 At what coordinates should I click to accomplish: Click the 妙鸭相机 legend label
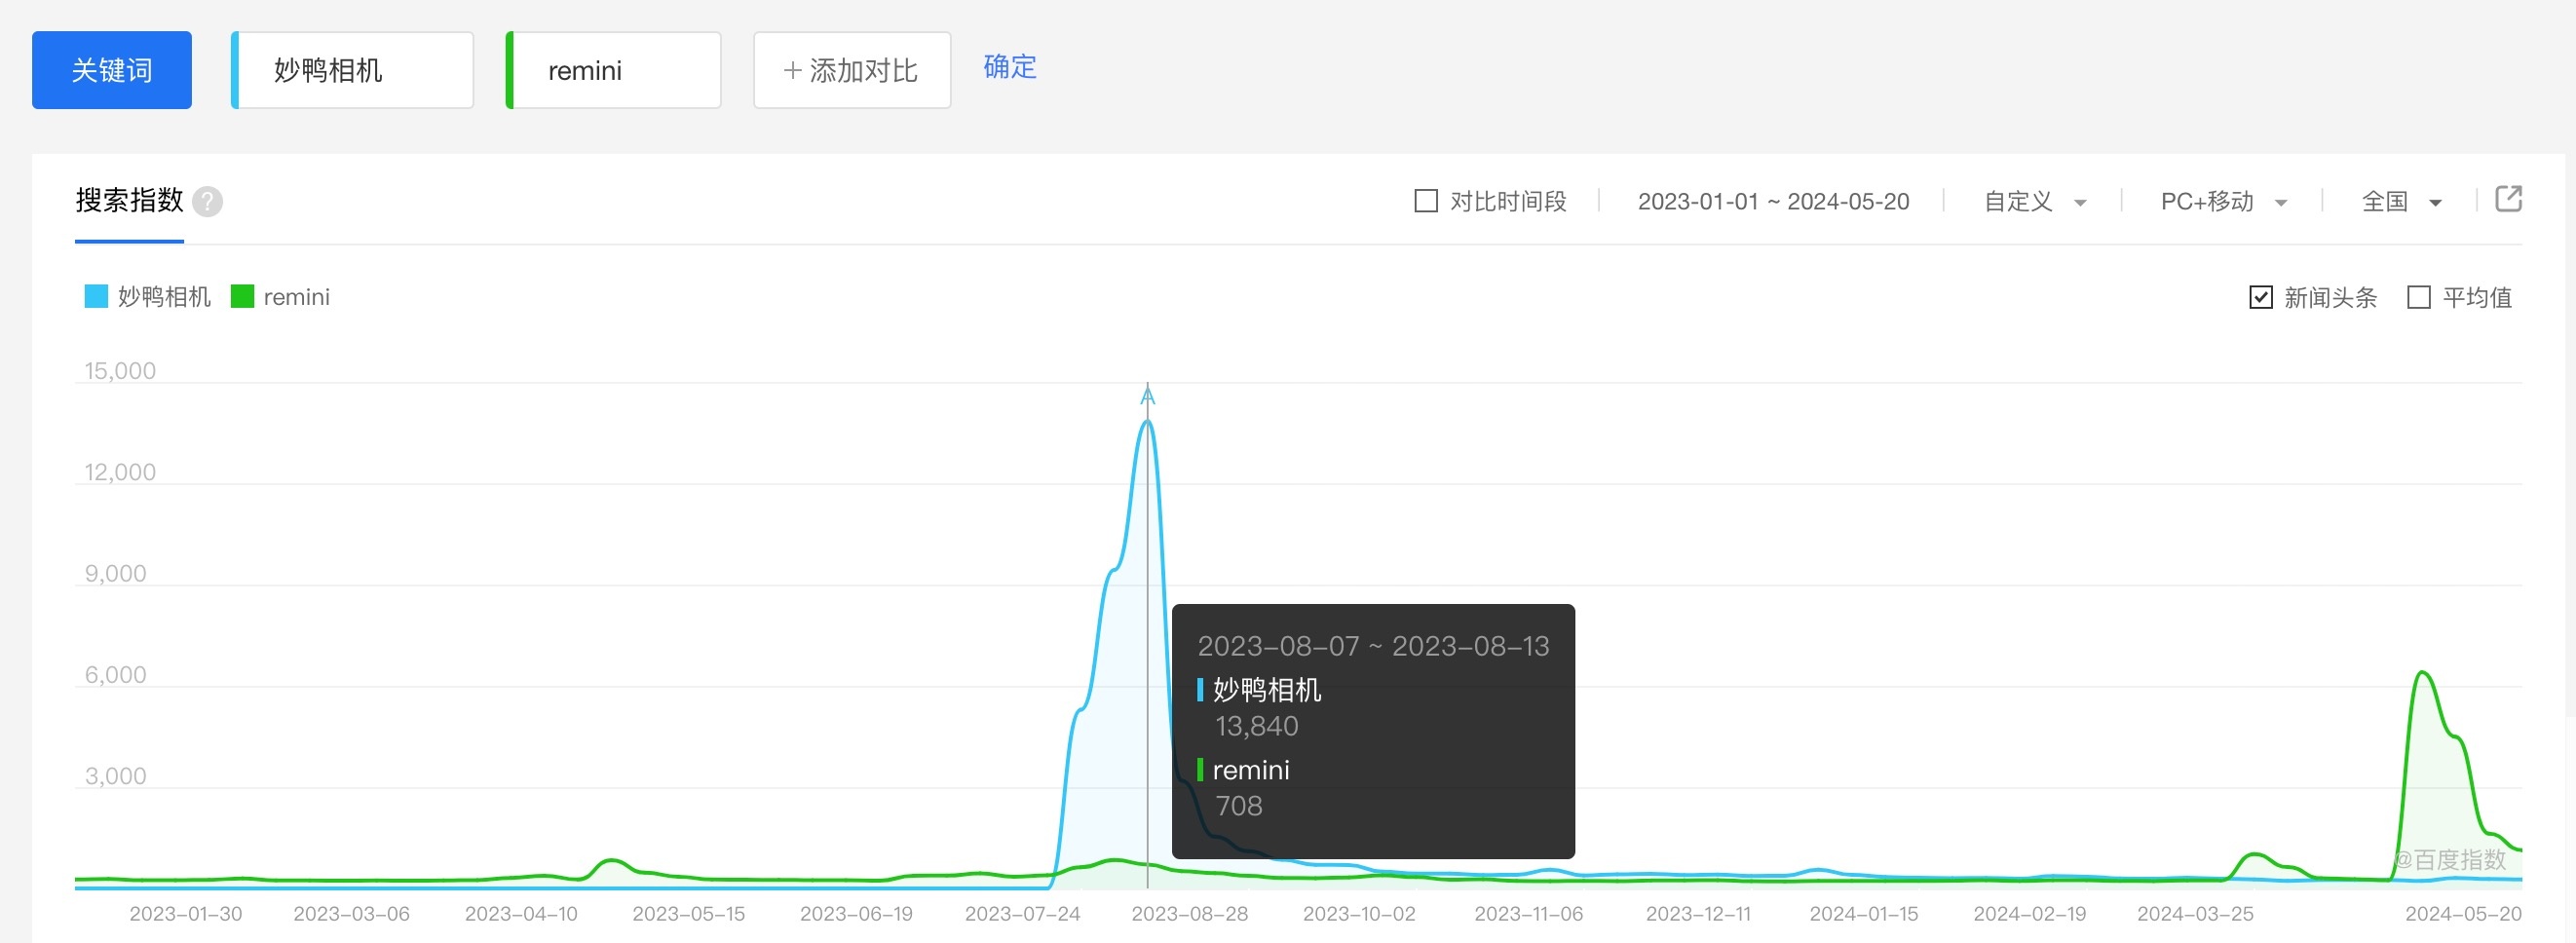pos(164,297)
